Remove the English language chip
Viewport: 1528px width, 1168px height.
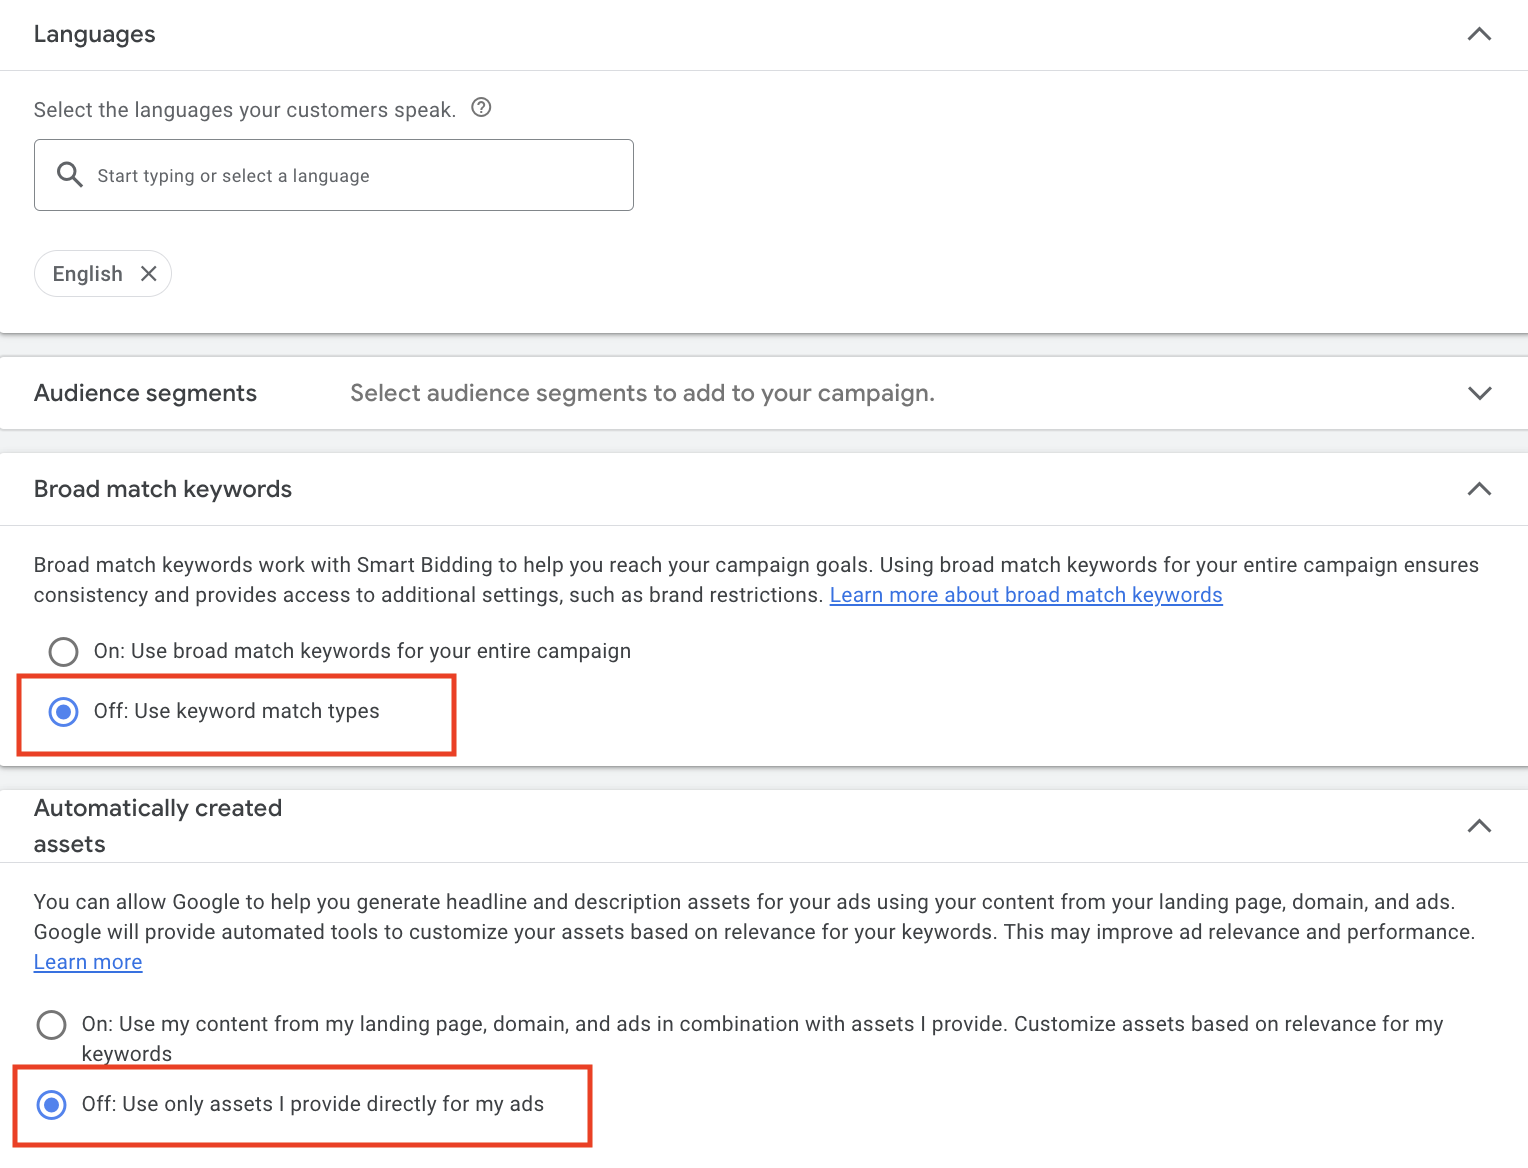coord(149,274)
